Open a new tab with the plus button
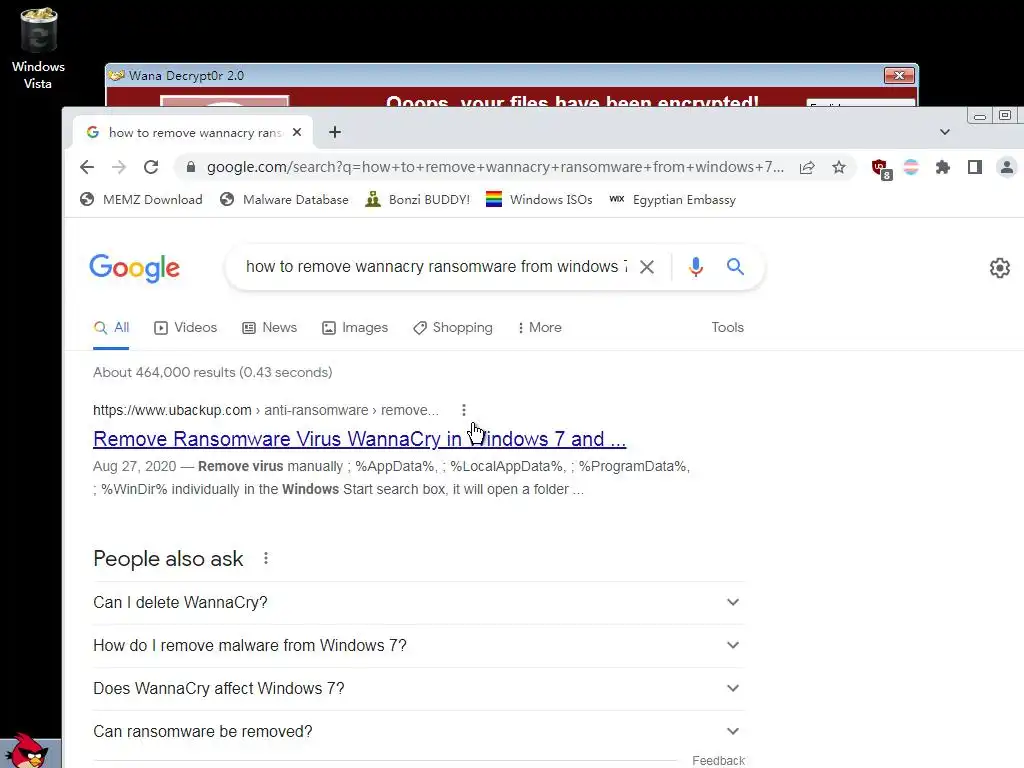Image resolution: width=1024 pixels, height=768 pixels. (335, 133)
